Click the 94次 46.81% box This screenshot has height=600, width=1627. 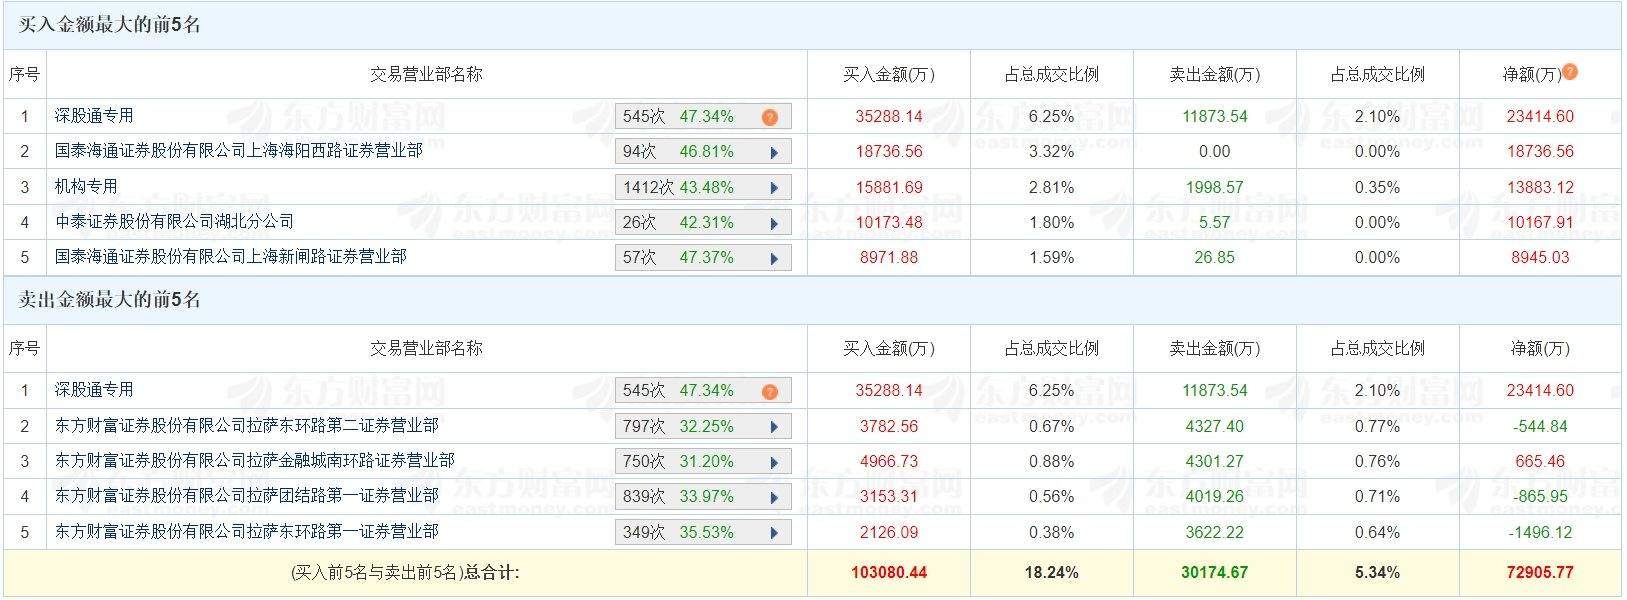[703, 152]
